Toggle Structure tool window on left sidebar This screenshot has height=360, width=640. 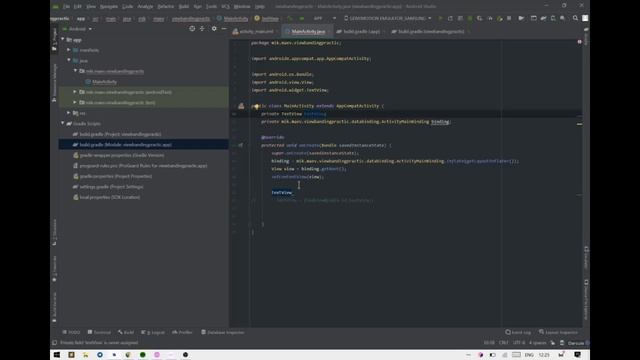[54, 232]
